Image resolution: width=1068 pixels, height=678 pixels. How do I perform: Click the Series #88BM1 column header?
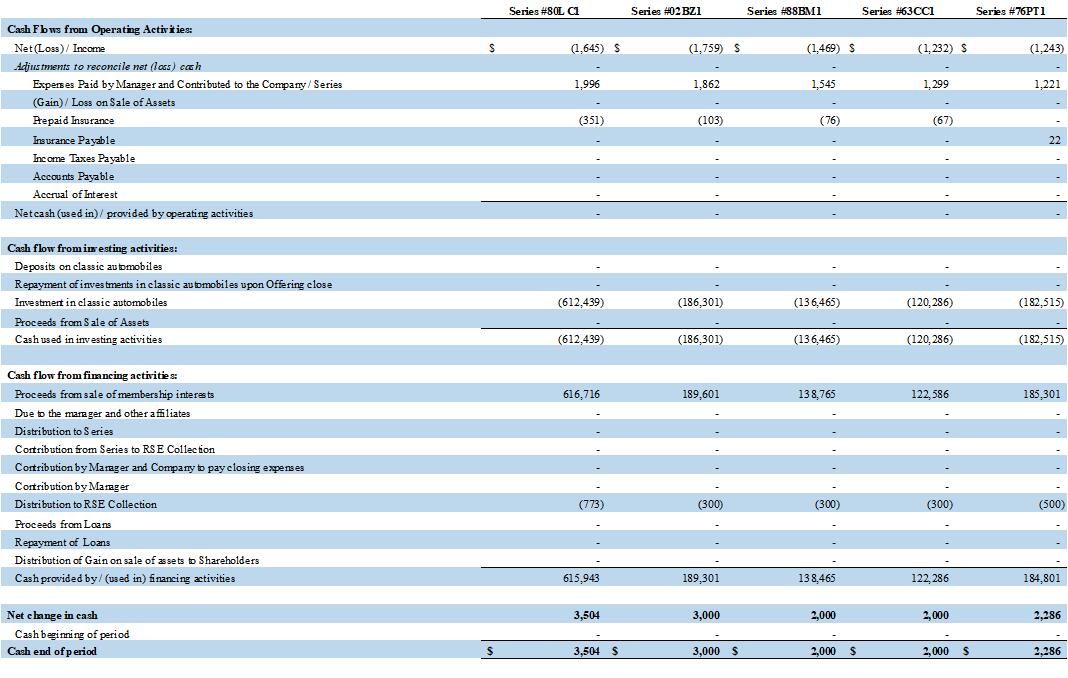point(784,11)
